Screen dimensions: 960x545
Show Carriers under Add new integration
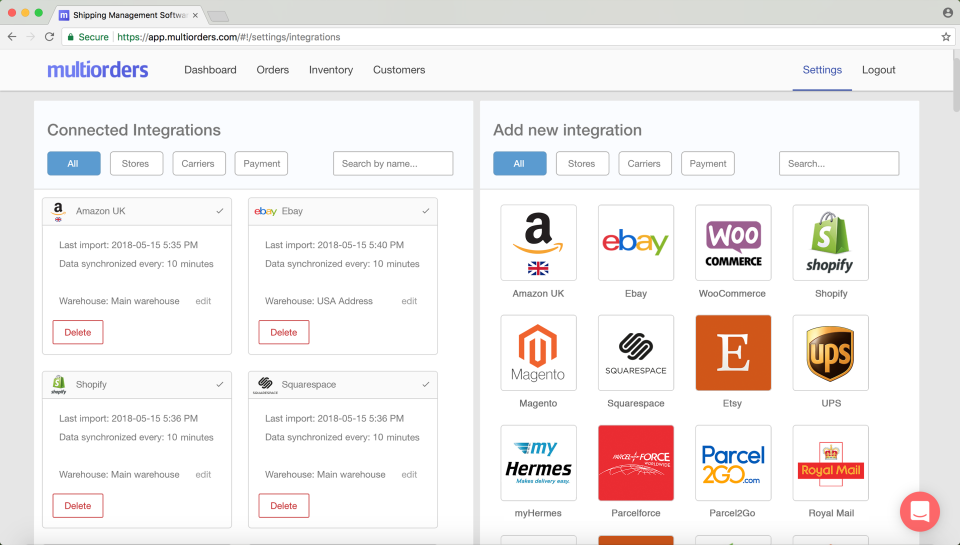(x=644, y=164)
